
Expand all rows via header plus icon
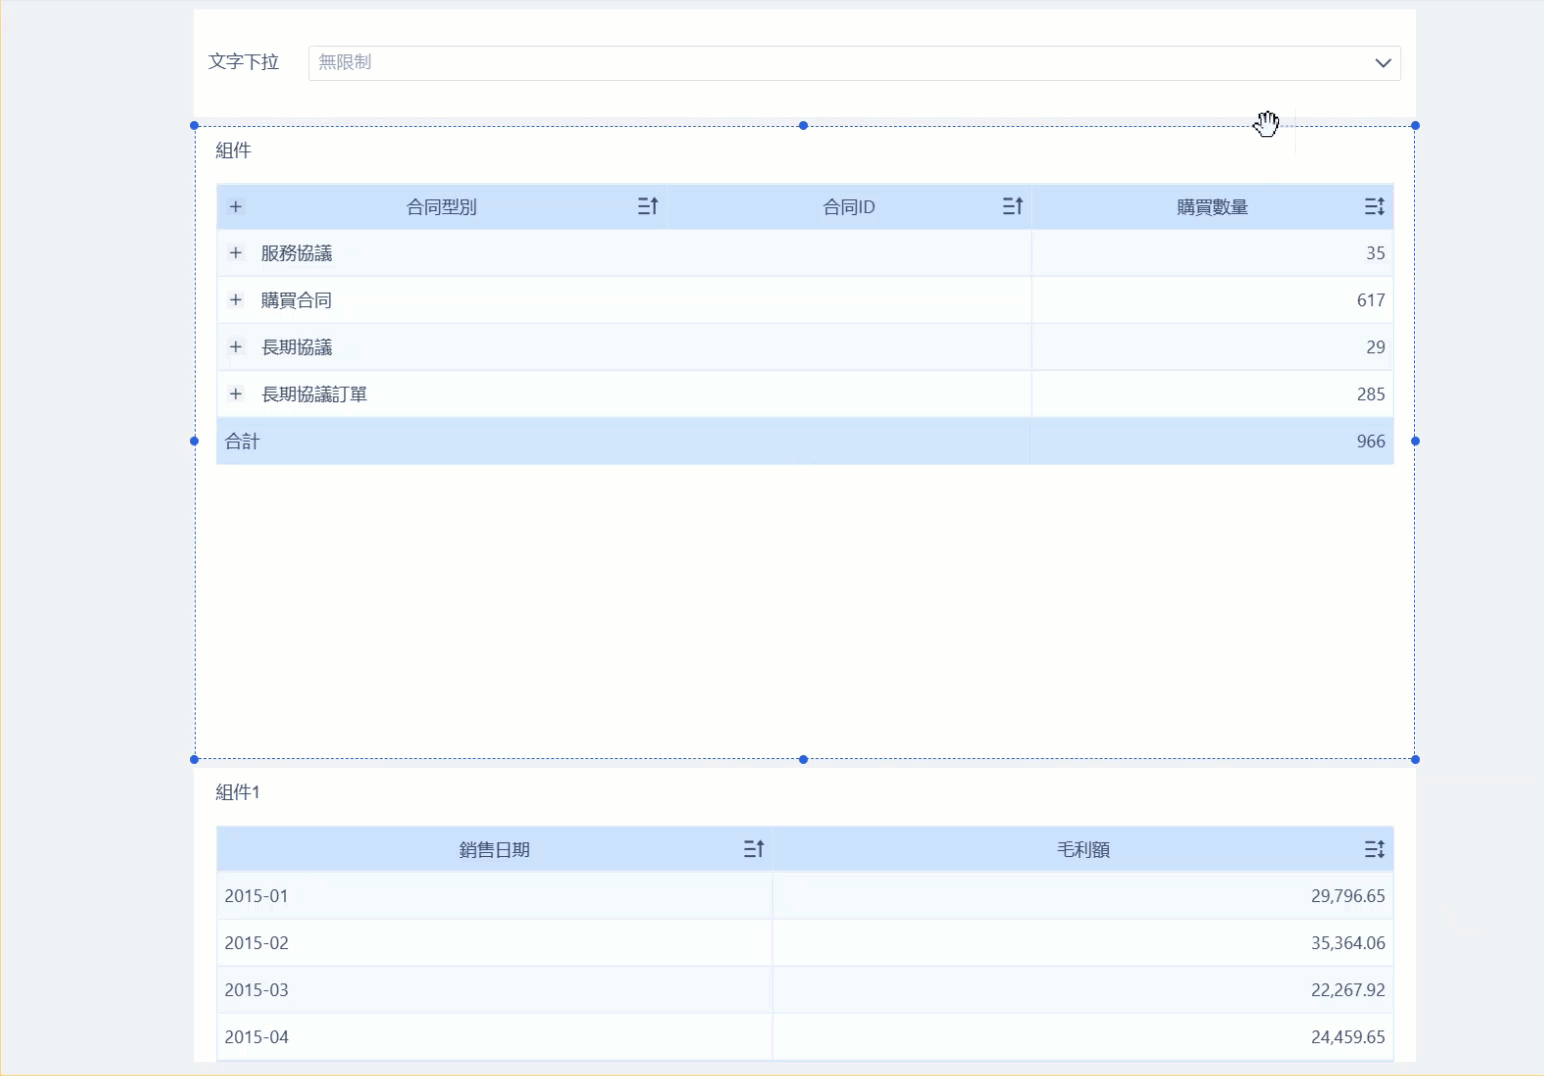(236, 207)
